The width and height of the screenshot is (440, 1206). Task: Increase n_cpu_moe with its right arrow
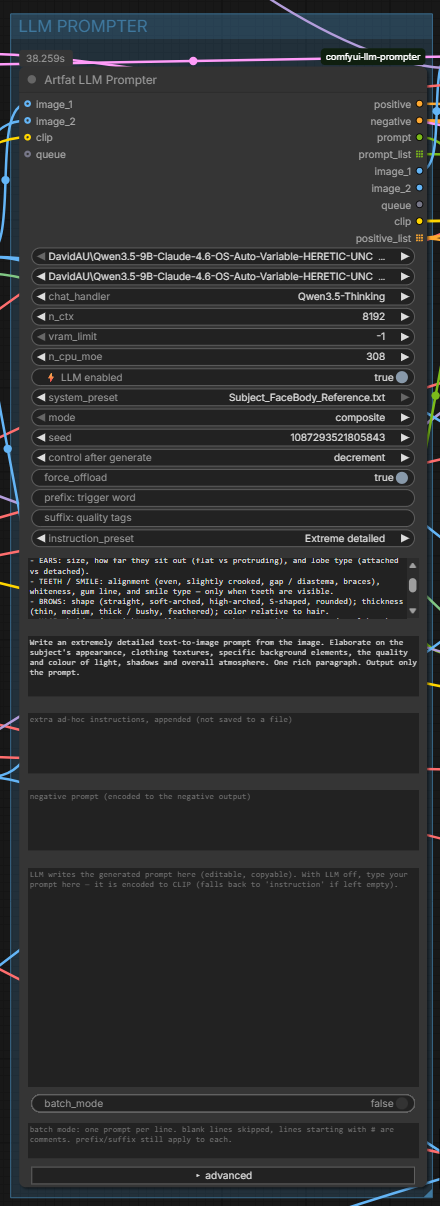405,357
